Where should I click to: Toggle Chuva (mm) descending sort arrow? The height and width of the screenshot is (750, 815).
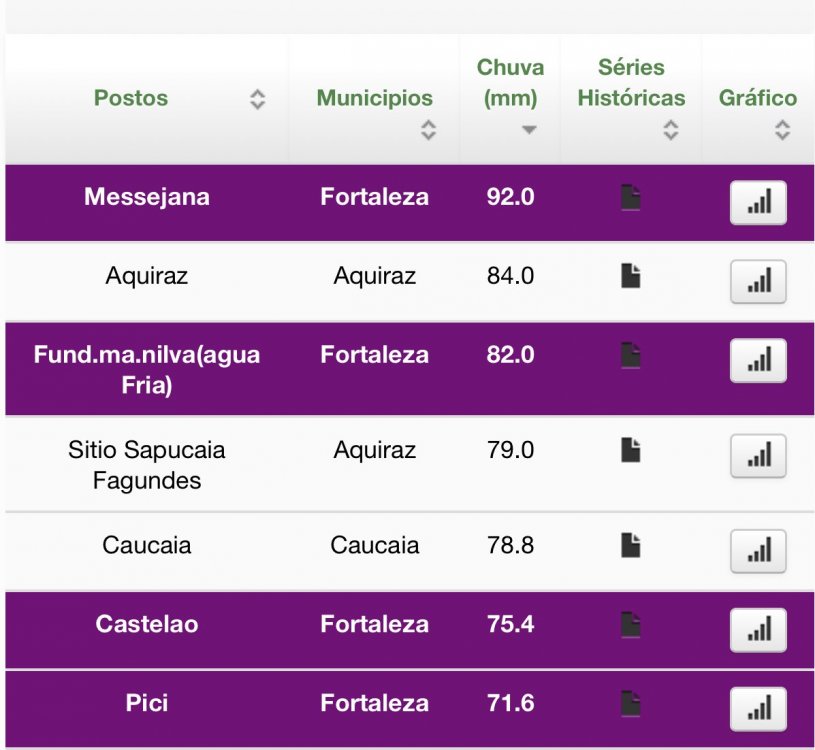(529, 130)
